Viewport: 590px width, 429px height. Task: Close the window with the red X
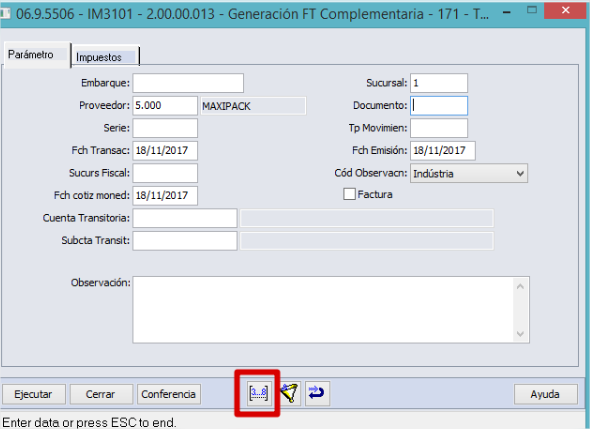566,11
